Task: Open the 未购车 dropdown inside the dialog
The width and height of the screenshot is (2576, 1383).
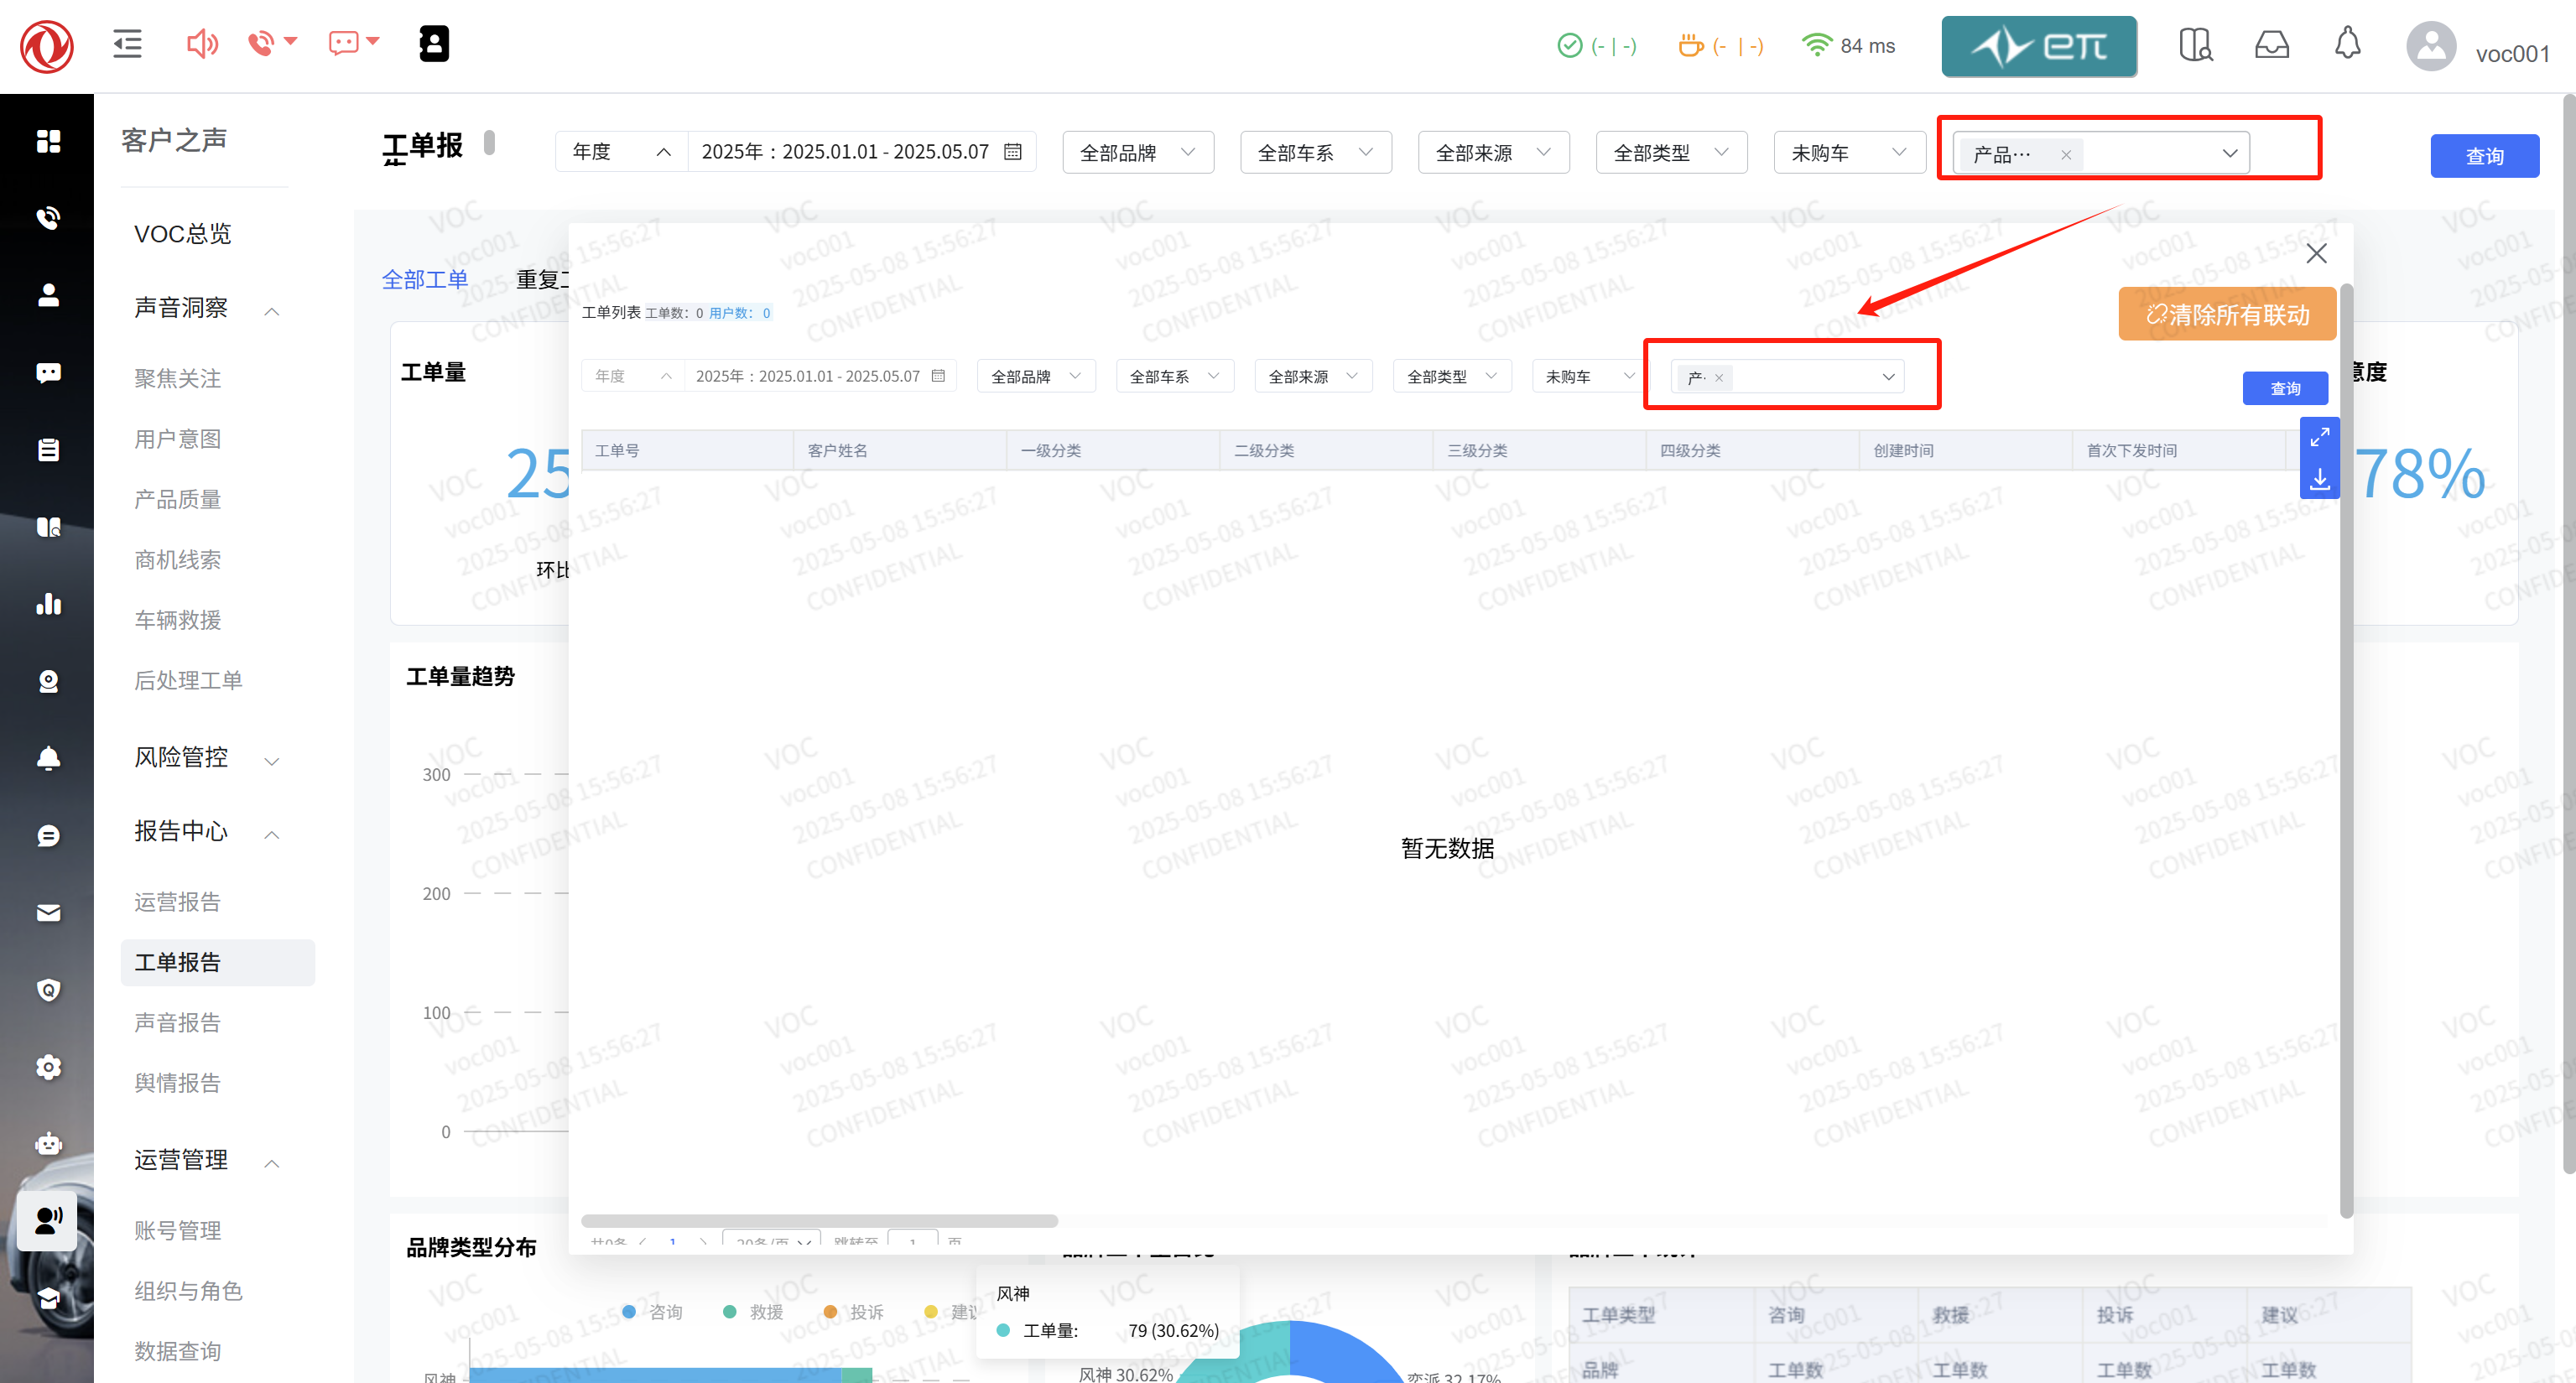Action: (1590, 376)
